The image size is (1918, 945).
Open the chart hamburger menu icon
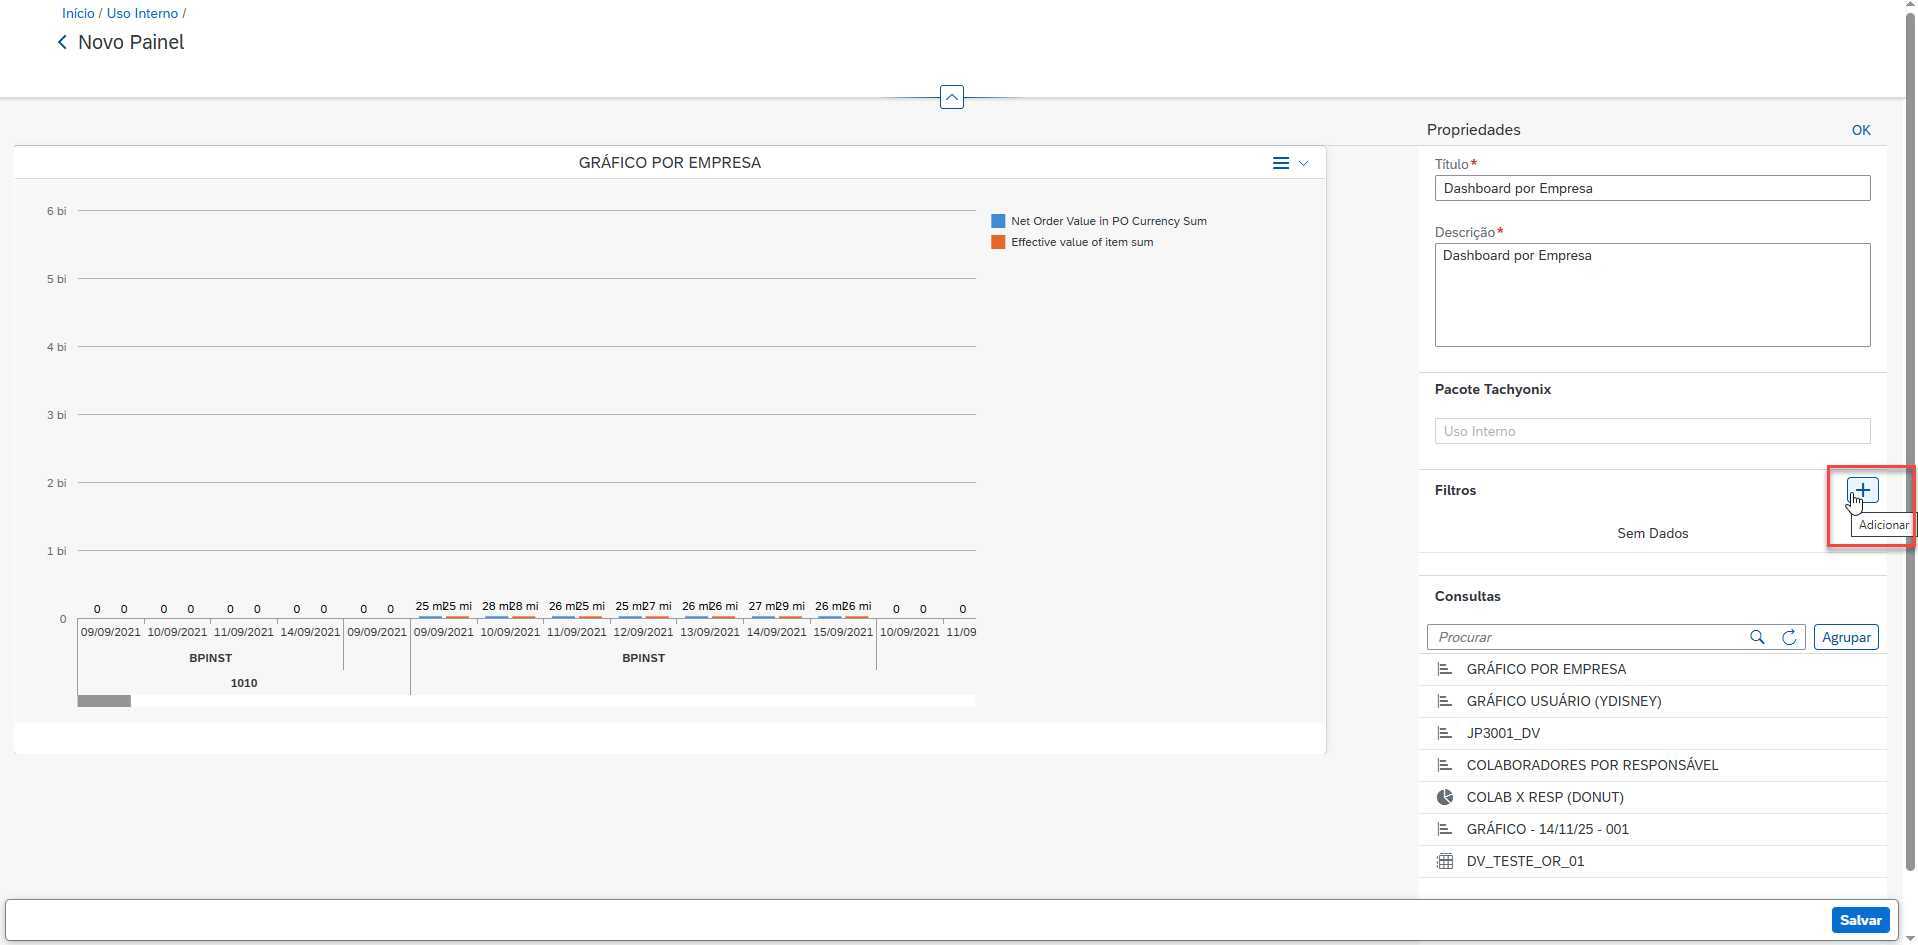click(x=1280, y=163)
